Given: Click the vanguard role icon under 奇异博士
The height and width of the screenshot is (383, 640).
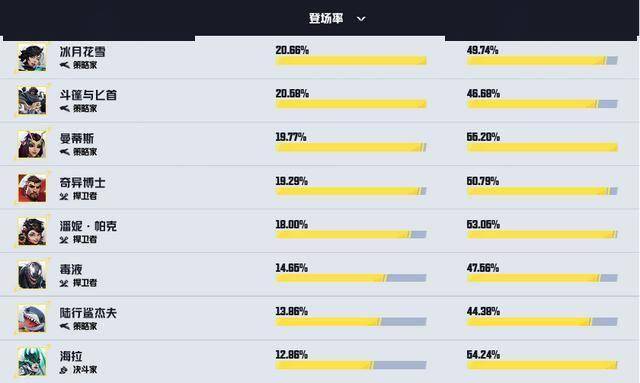Looking at the screenshot, I should [x=64, y=196].
